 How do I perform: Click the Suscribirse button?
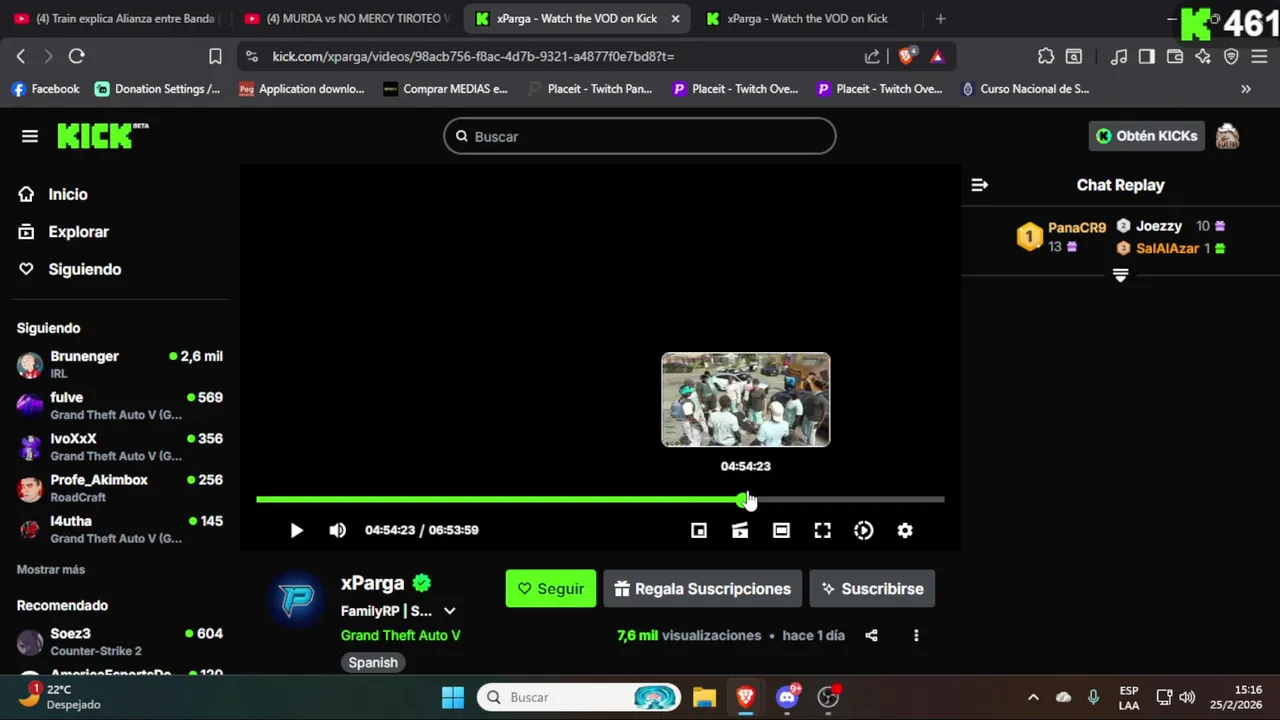click(872, 589)
